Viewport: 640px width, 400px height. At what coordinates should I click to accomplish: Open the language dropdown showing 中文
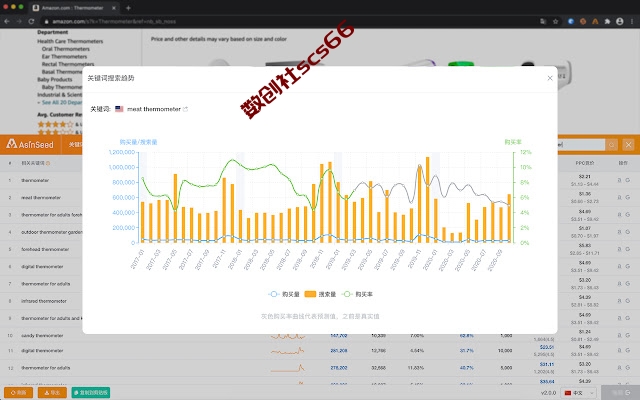(578, 393)
